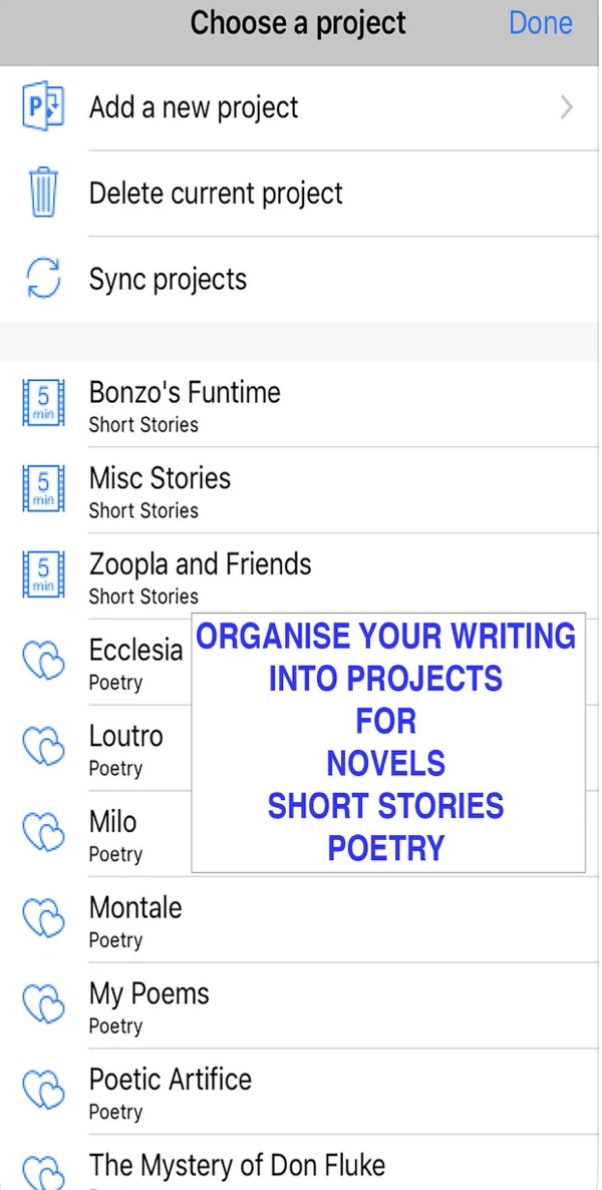The width and height of the screenshot is (602, 1190).
Task: Tap the trash can delete icon
Action: [43, 193]
